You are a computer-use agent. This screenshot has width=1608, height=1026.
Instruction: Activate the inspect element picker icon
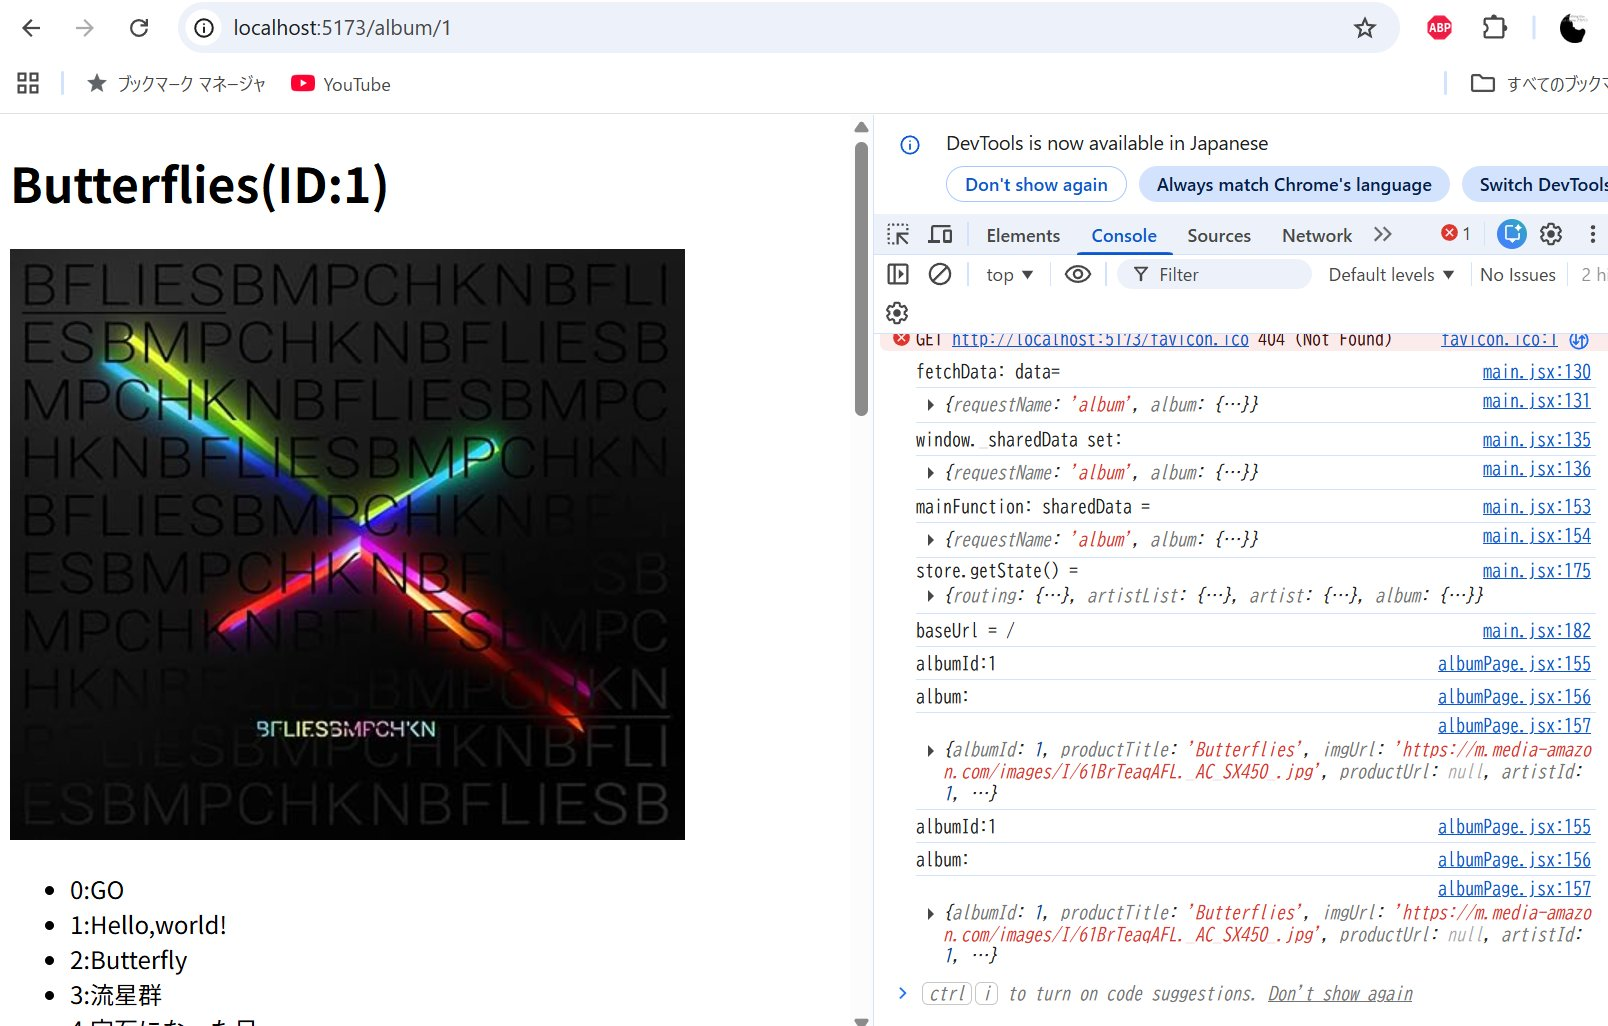click(898, 235)
